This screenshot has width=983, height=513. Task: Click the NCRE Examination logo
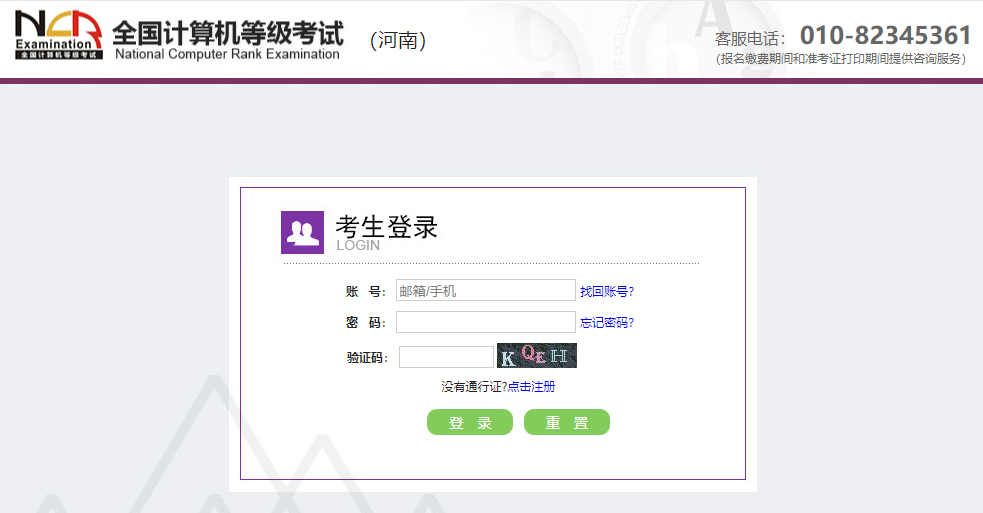tap(59, 34)
